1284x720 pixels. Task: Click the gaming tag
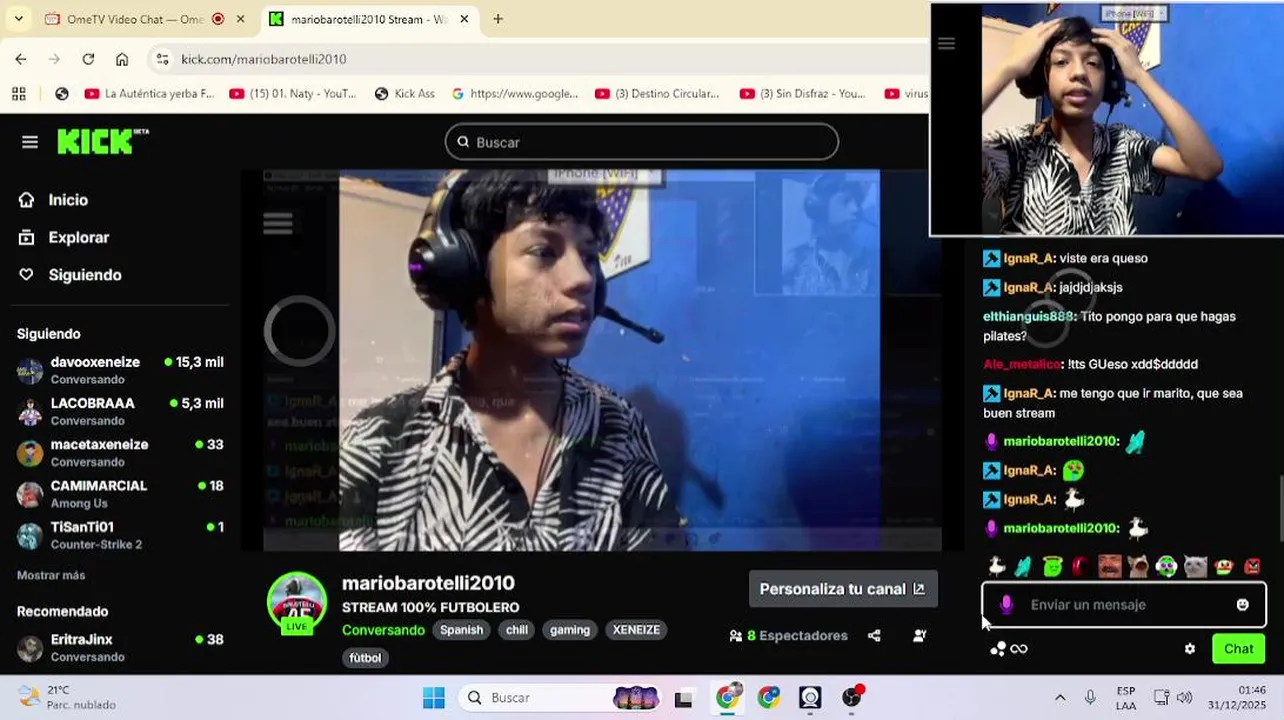[570, 630]
